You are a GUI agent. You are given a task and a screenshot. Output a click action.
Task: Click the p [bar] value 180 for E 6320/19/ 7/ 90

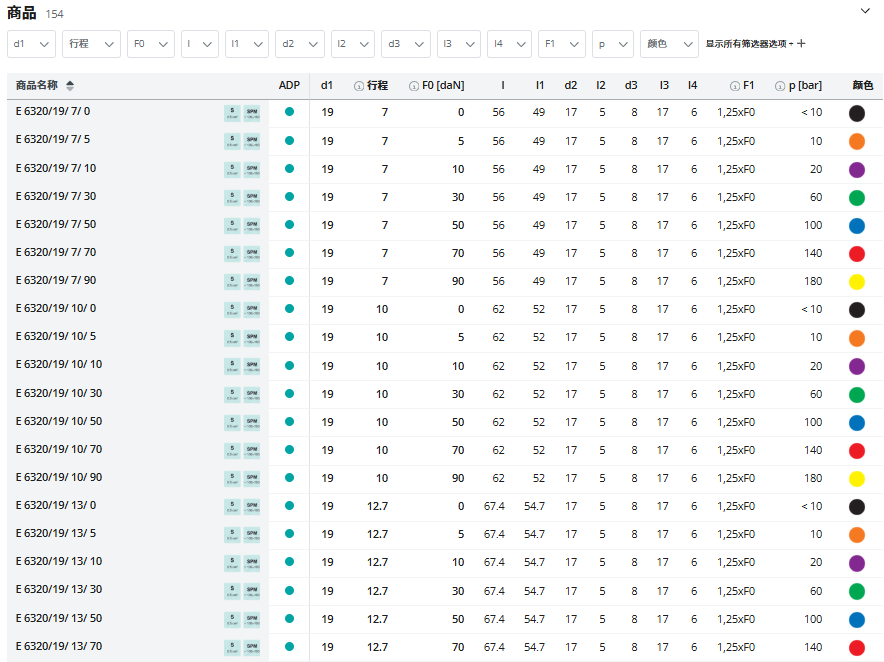click(x=813, y=281)
